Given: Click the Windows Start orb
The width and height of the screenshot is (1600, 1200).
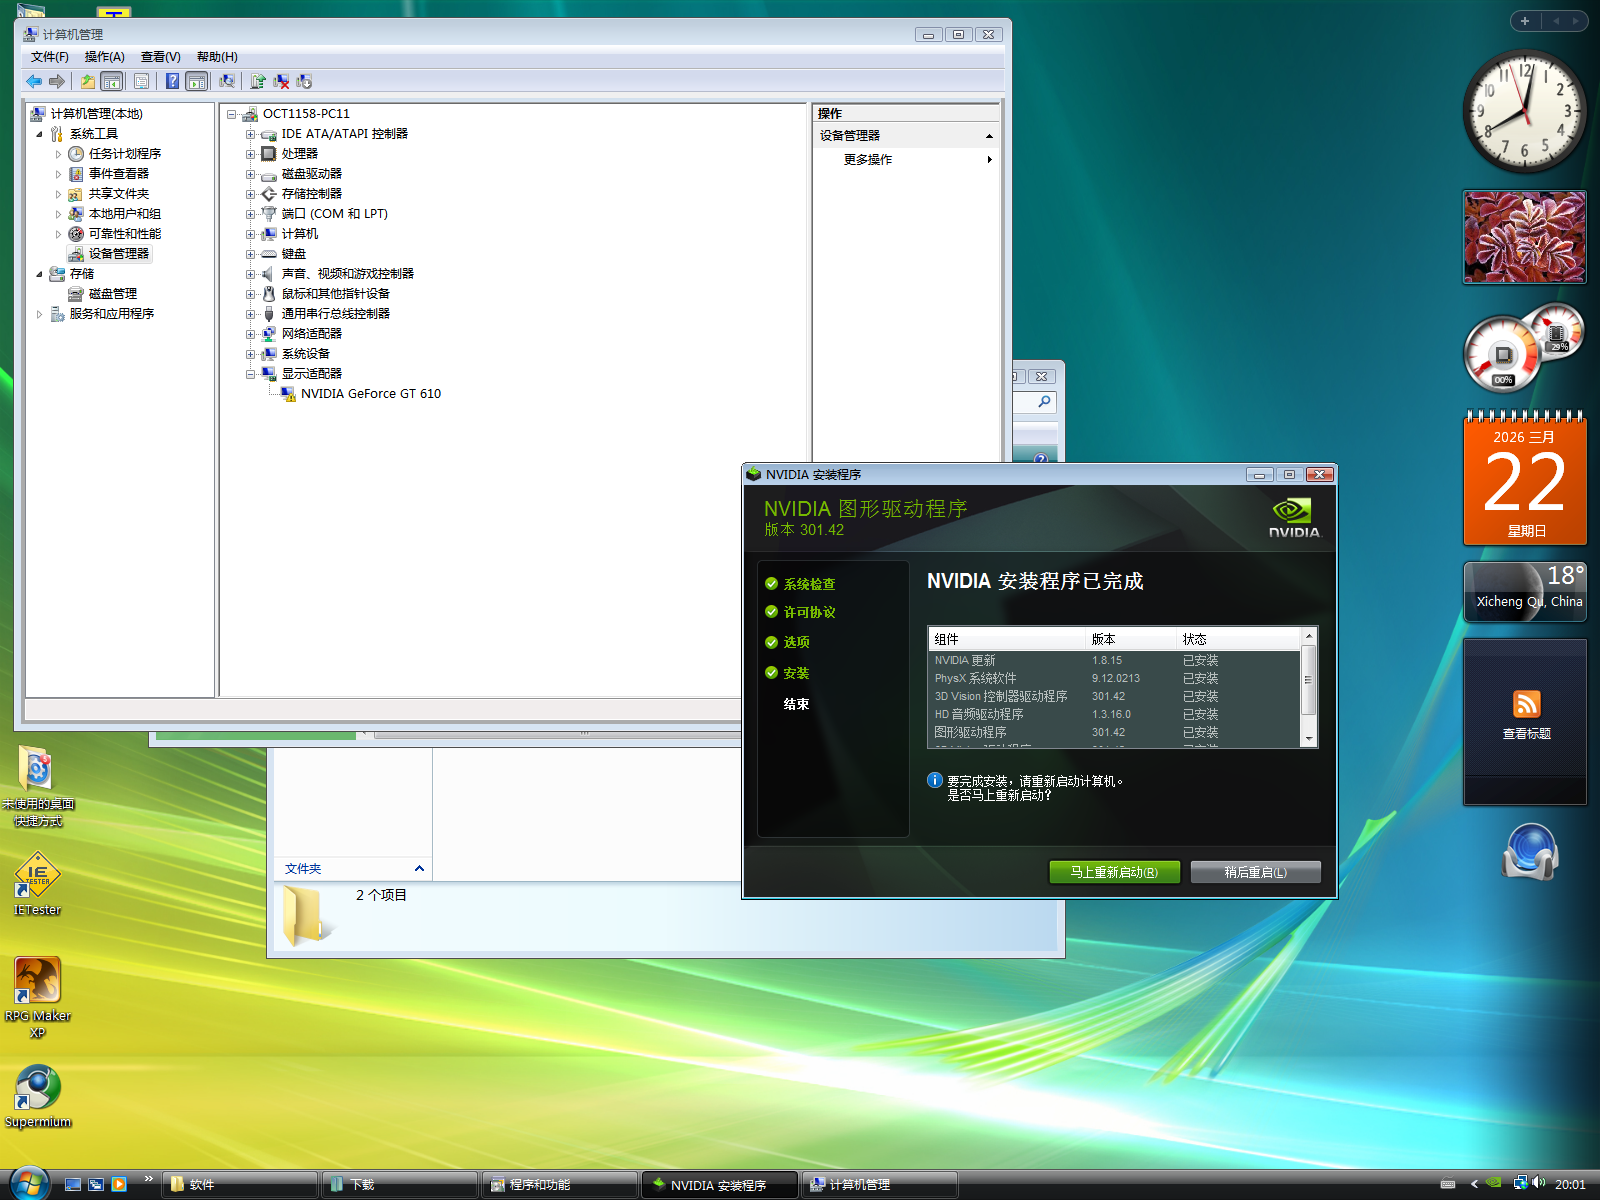Looking at the screenshot, I should 28,1183.
